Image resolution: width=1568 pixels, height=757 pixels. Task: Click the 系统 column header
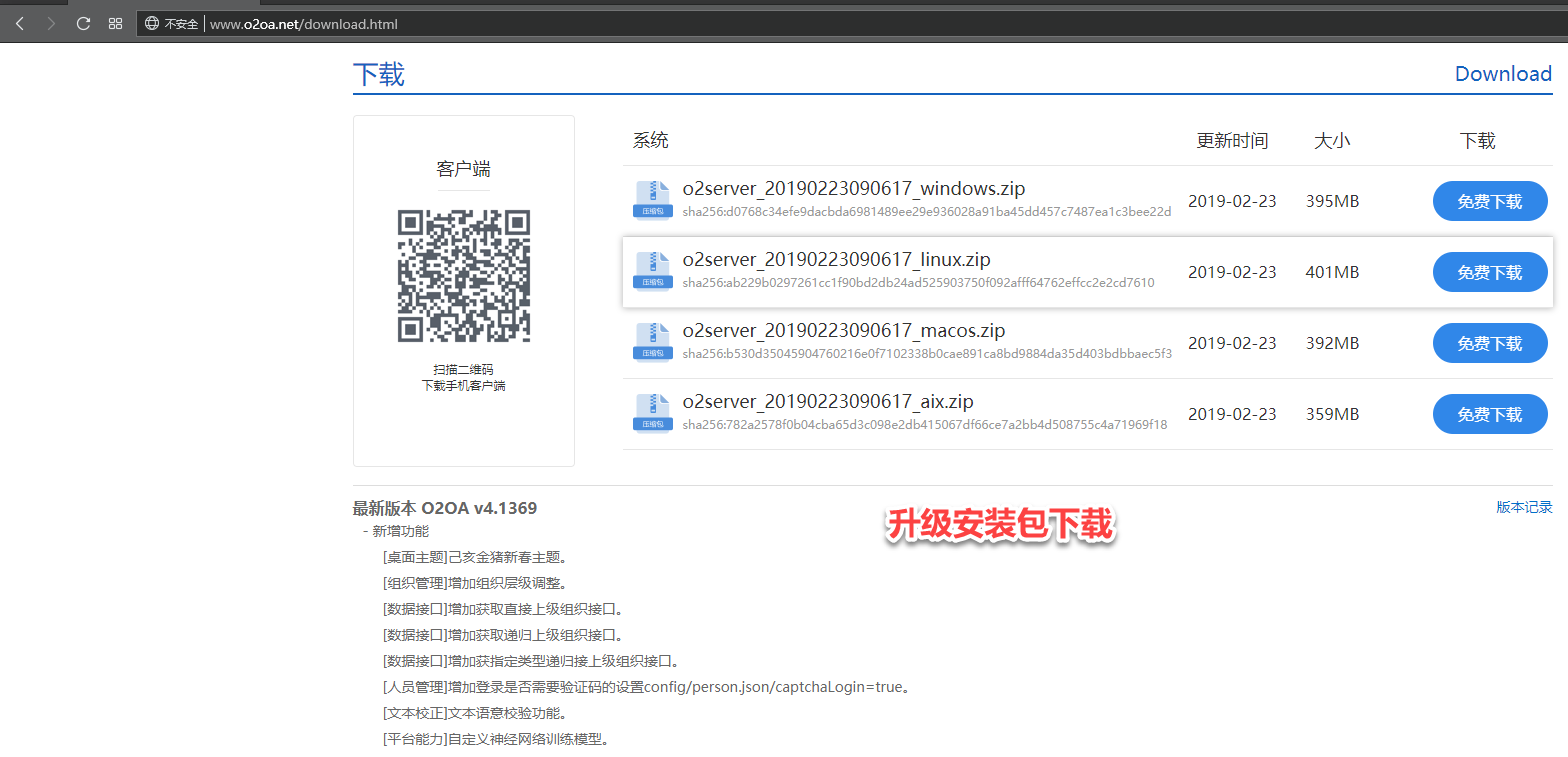[651, 141]
